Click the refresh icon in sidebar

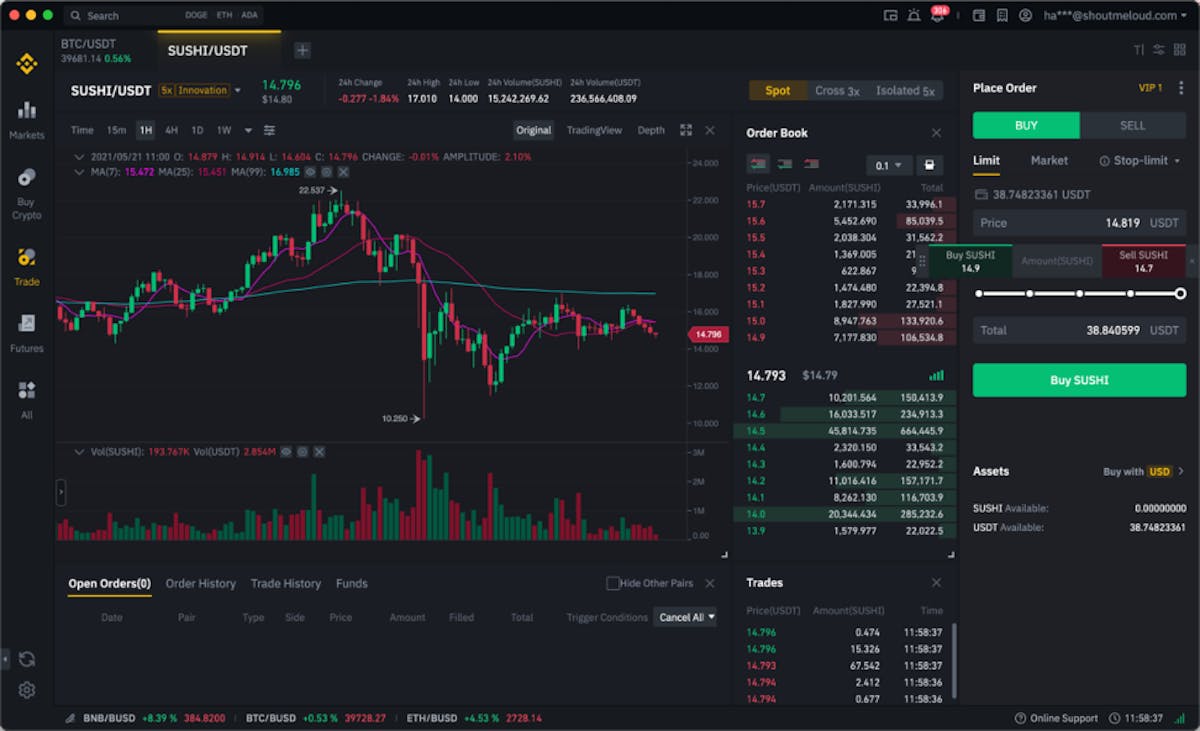tap(26, 659)
